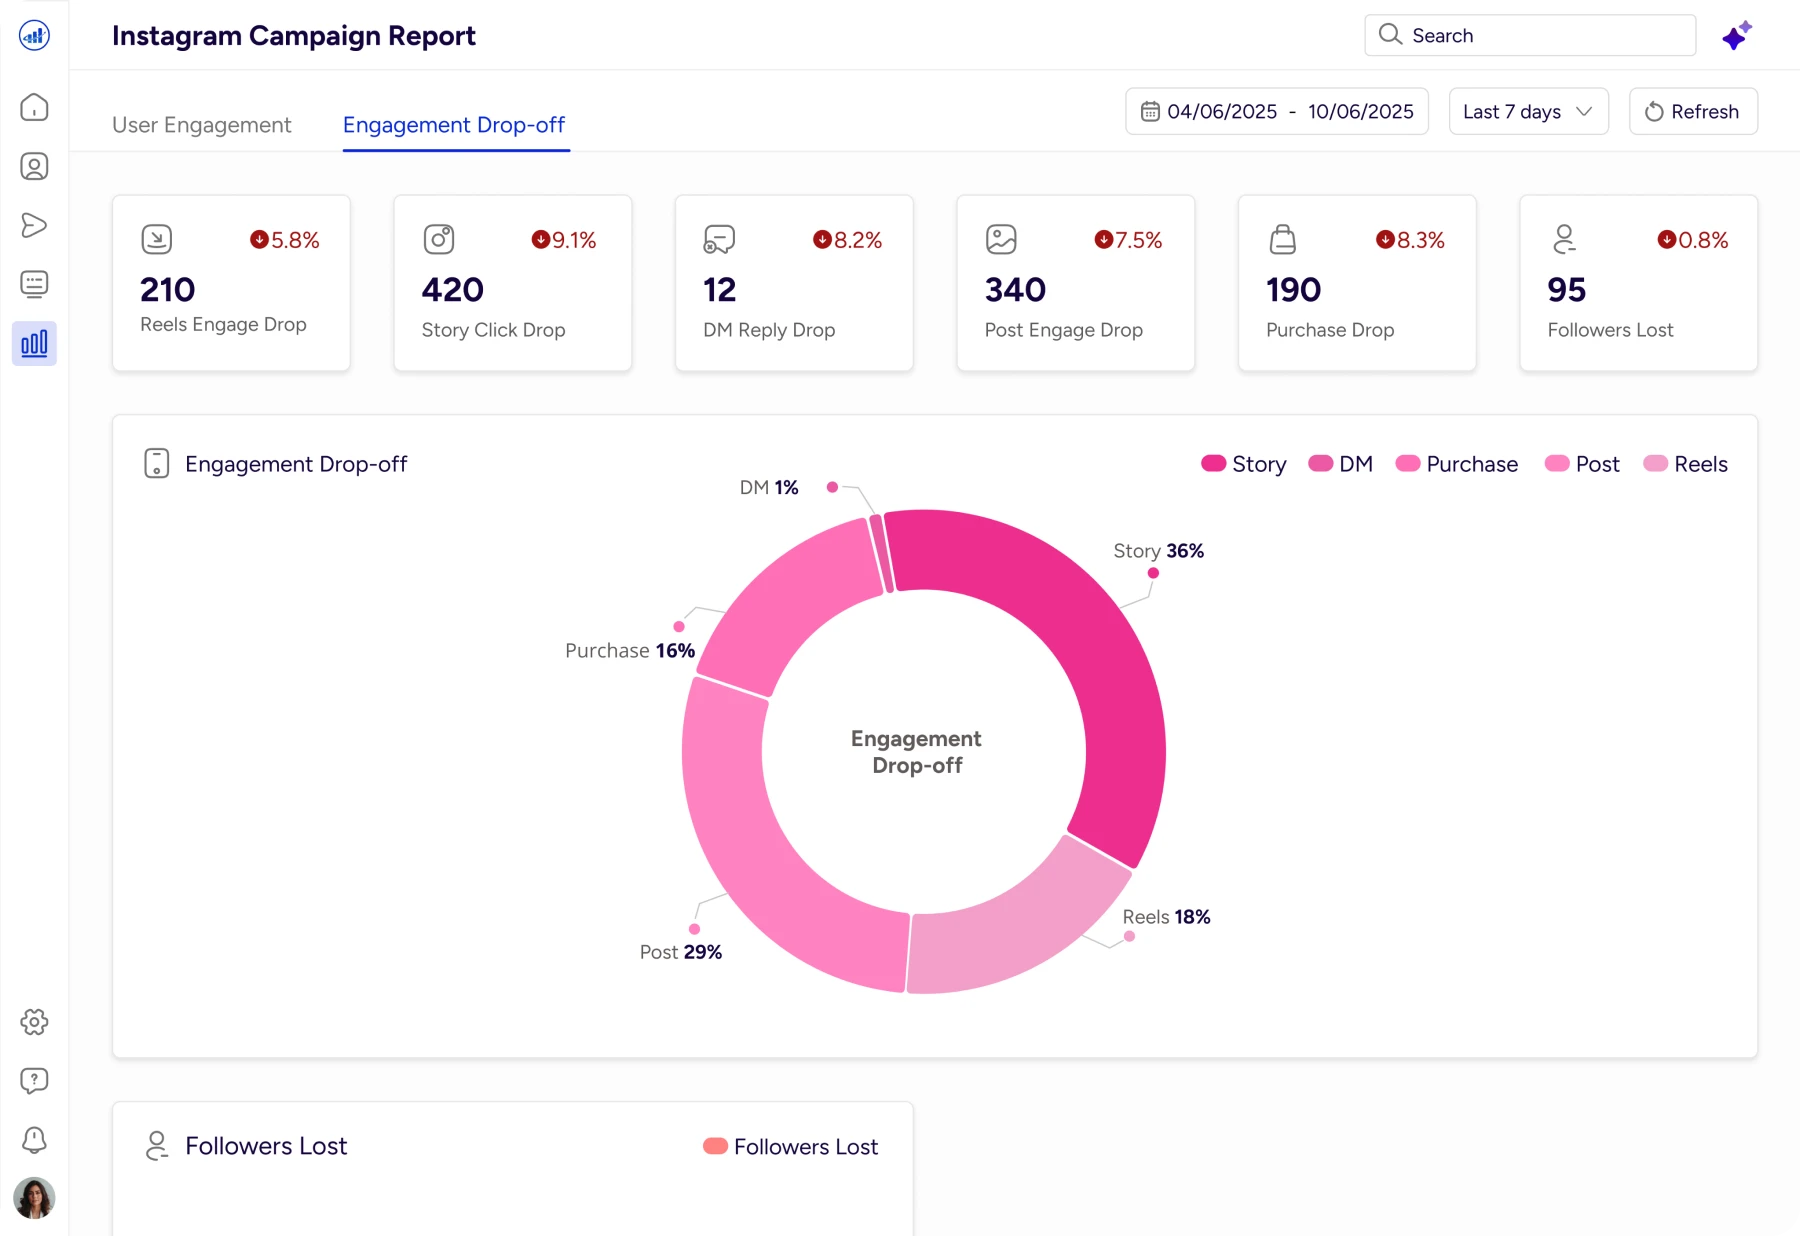The width and height of the screenshot is (1800, 1236).
Task: Open settings gear in sidebar
Action: (x=34, y=1021)
